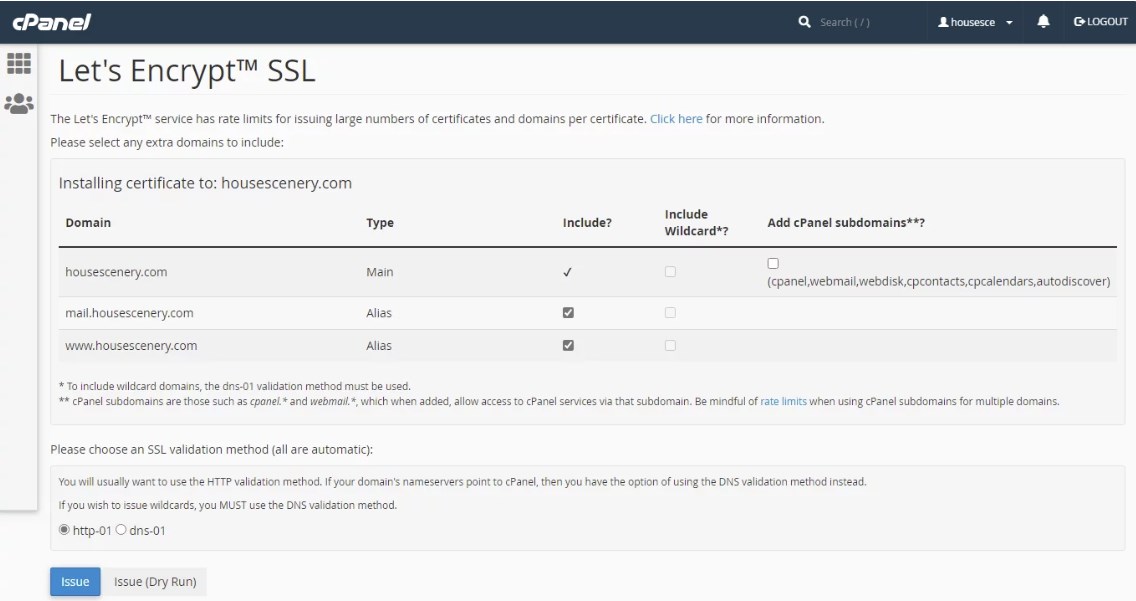Toggle wildcard checkbox for housescenery.com main domain
1136x601 pixels.
670,272
